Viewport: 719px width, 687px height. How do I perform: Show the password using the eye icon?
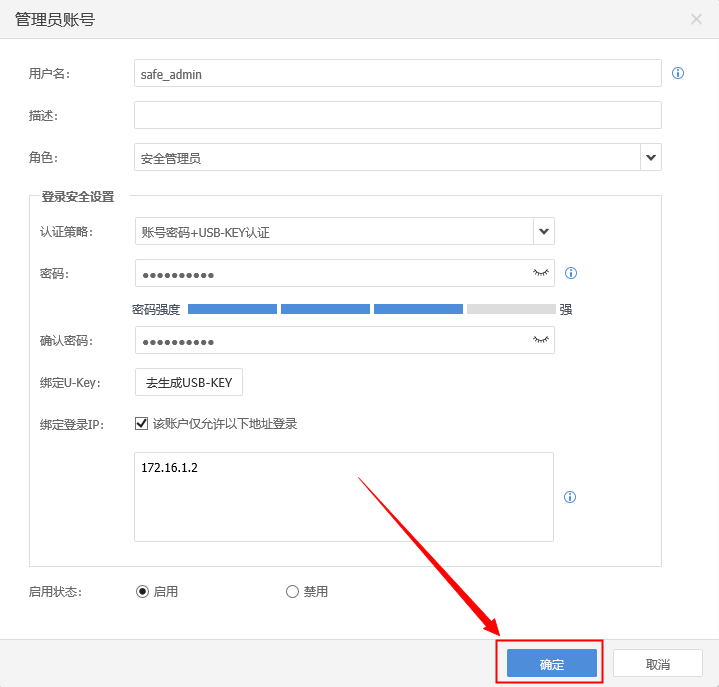(541, 273)
